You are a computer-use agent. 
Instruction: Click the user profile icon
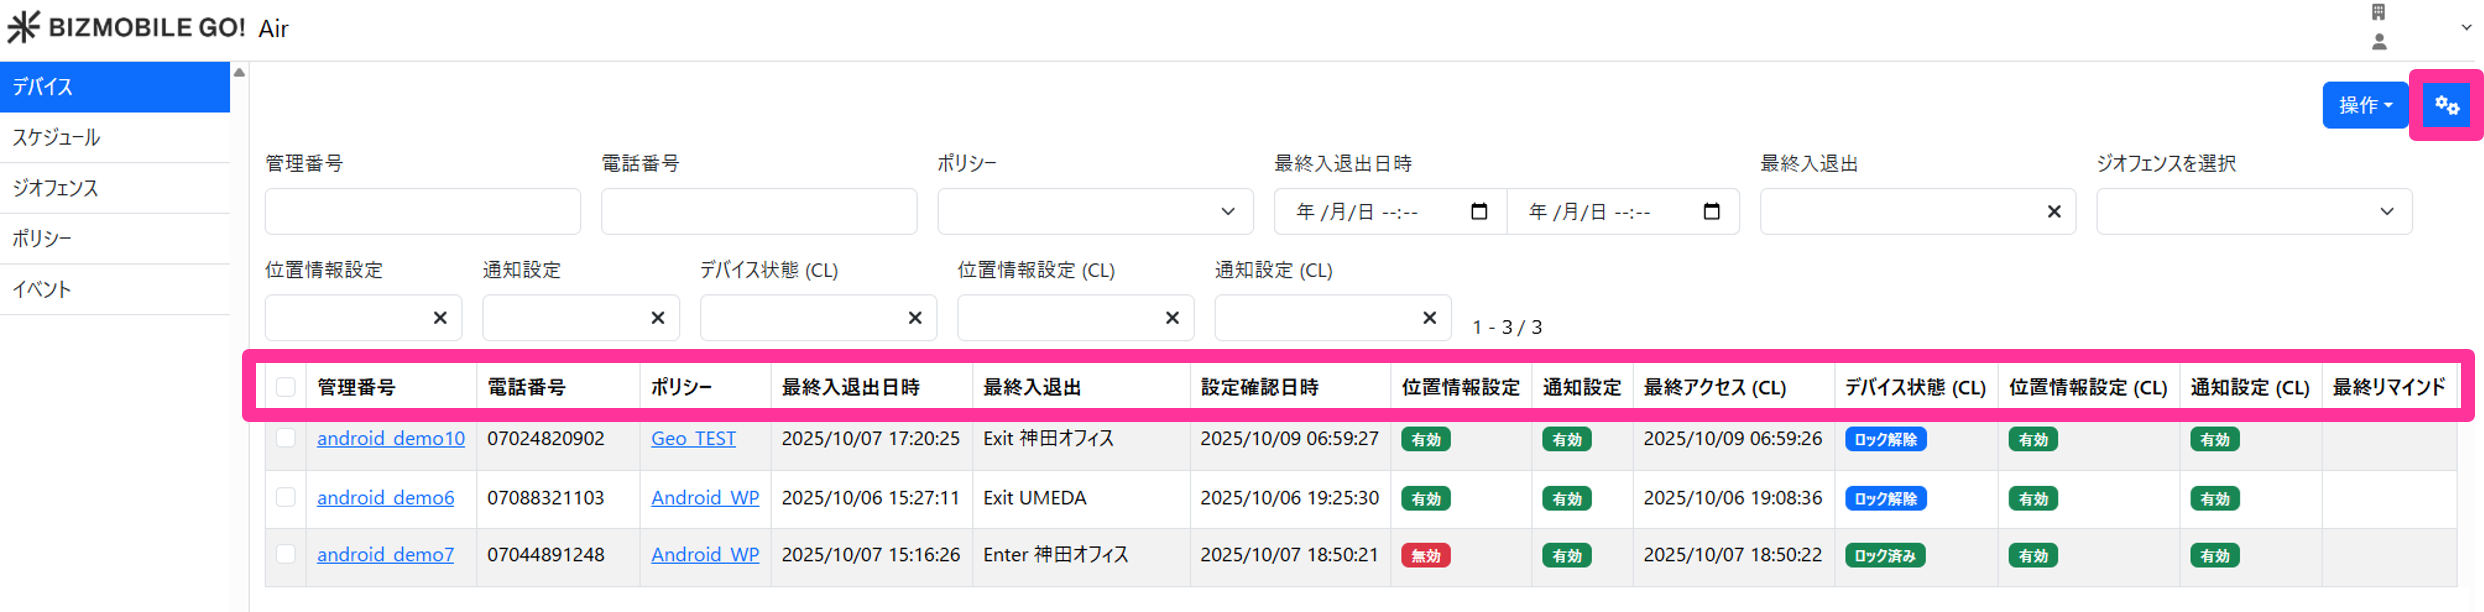click(2379, 42)
